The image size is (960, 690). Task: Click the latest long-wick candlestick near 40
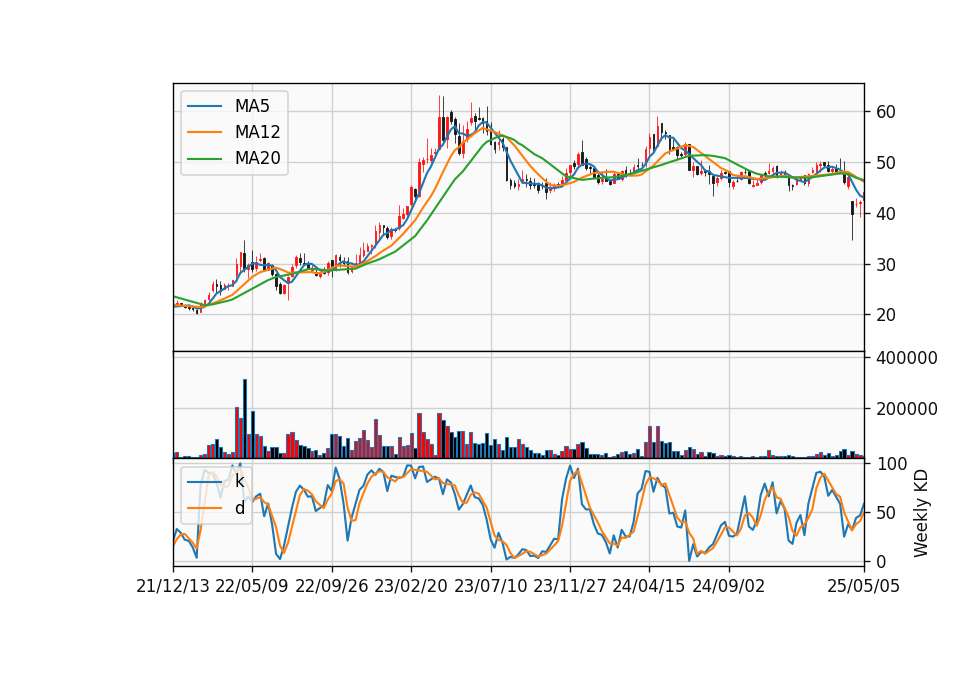click(x=852, y=220)
